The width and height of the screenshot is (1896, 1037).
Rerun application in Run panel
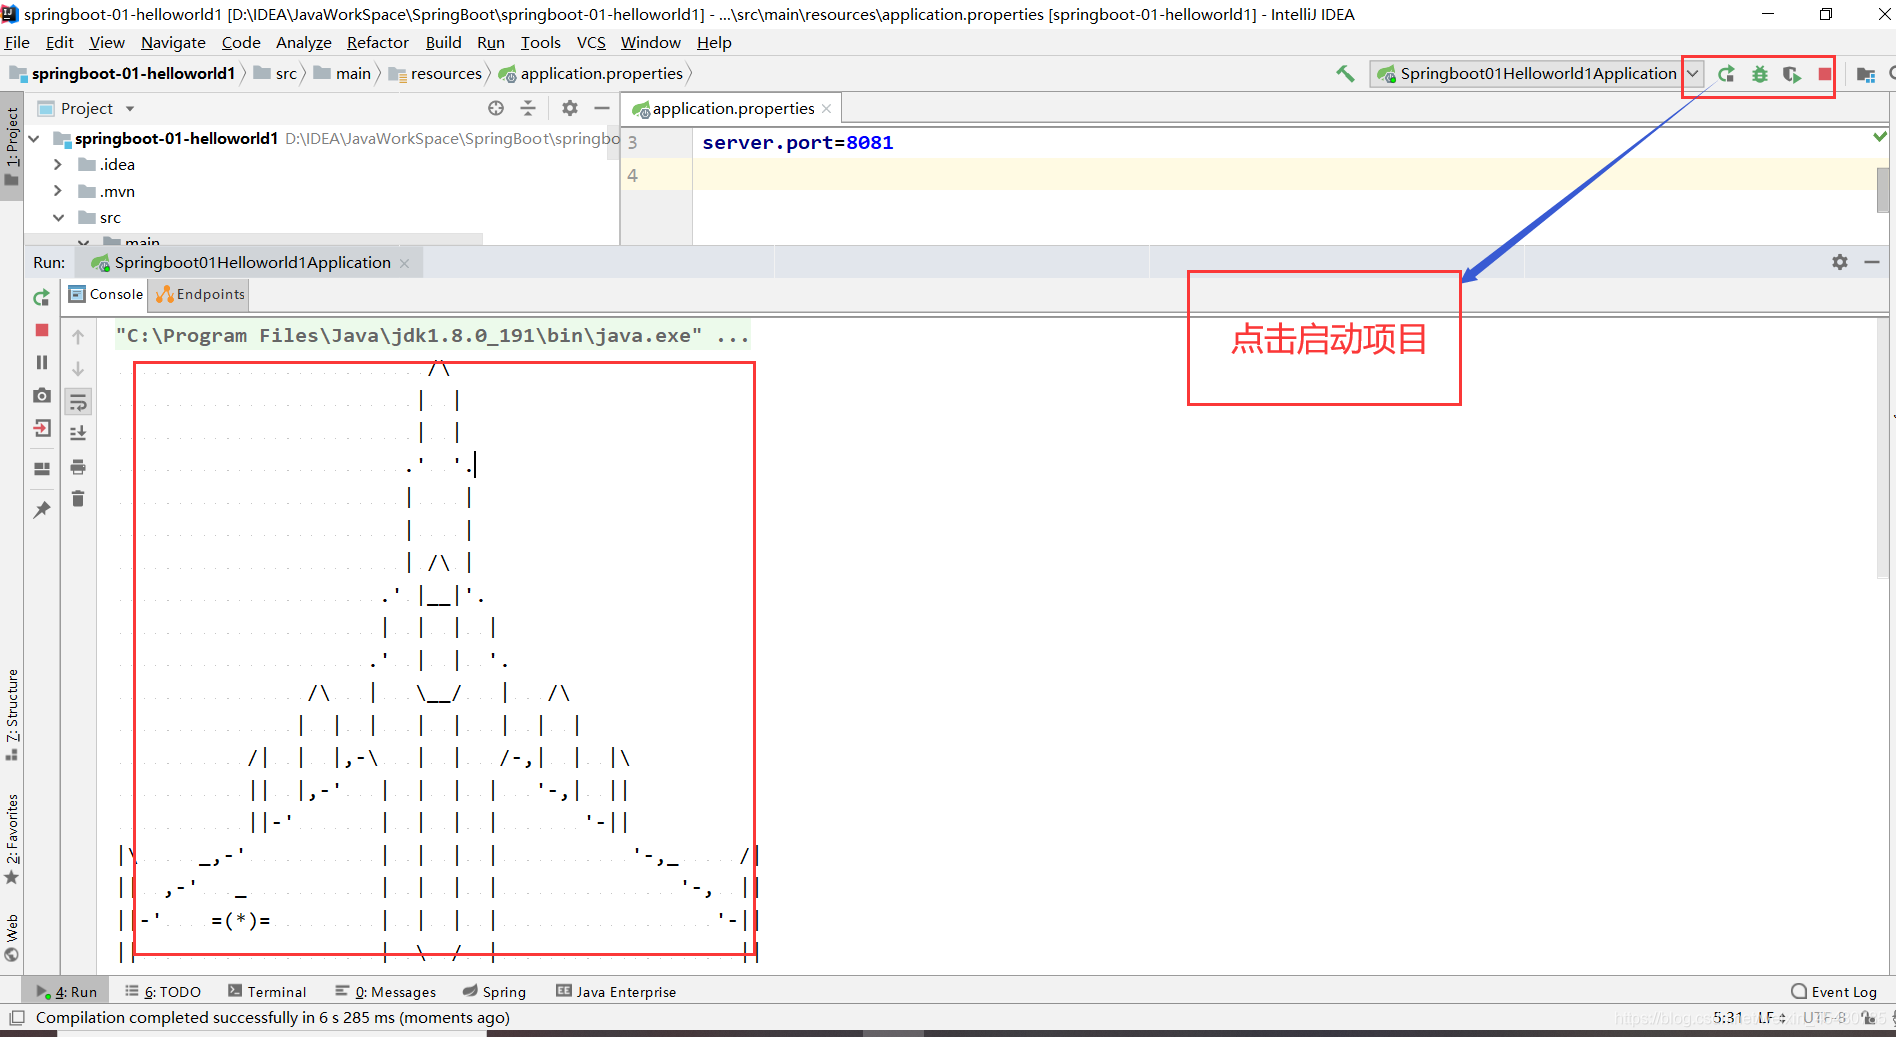coord(41,298)
